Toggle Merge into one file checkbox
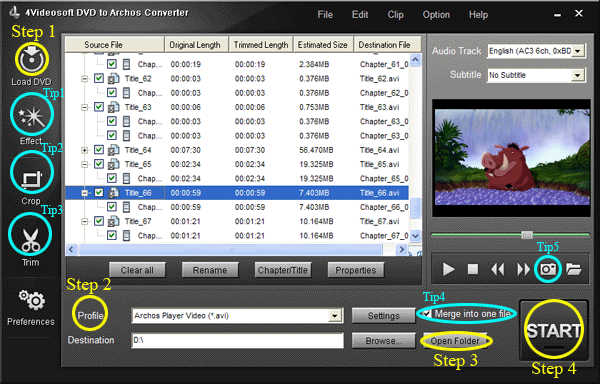 pyautogui.click(x=427, y=314)
